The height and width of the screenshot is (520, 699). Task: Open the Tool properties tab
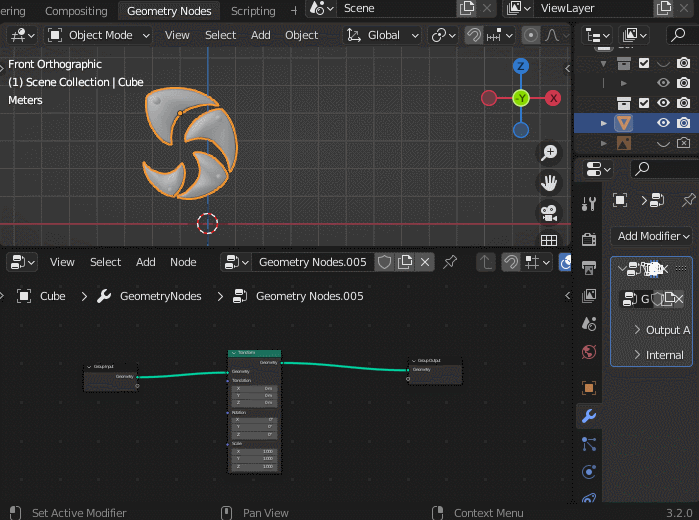coord(588,205)
